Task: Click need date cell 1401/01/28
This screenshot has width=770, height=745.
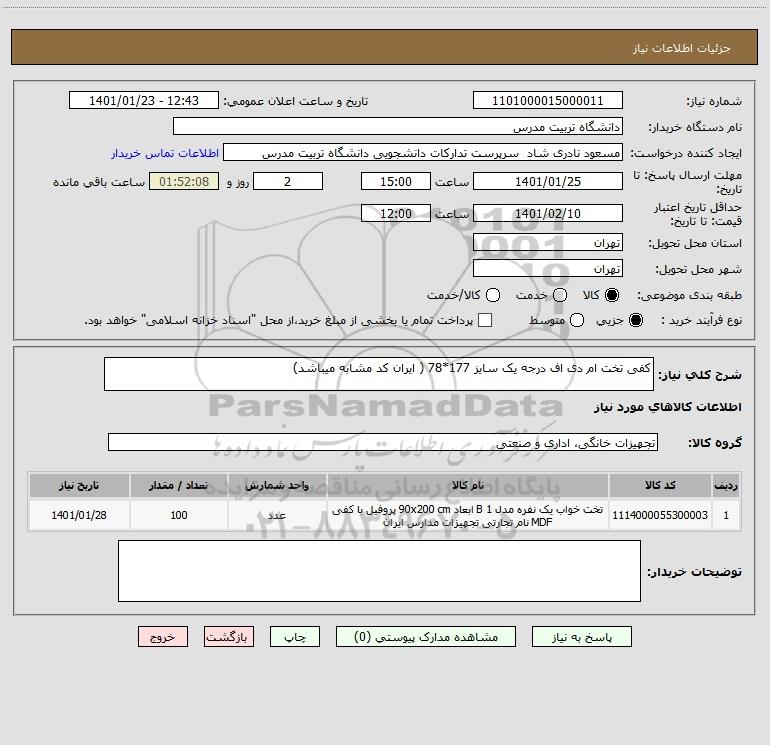Action: pos(79,515)
